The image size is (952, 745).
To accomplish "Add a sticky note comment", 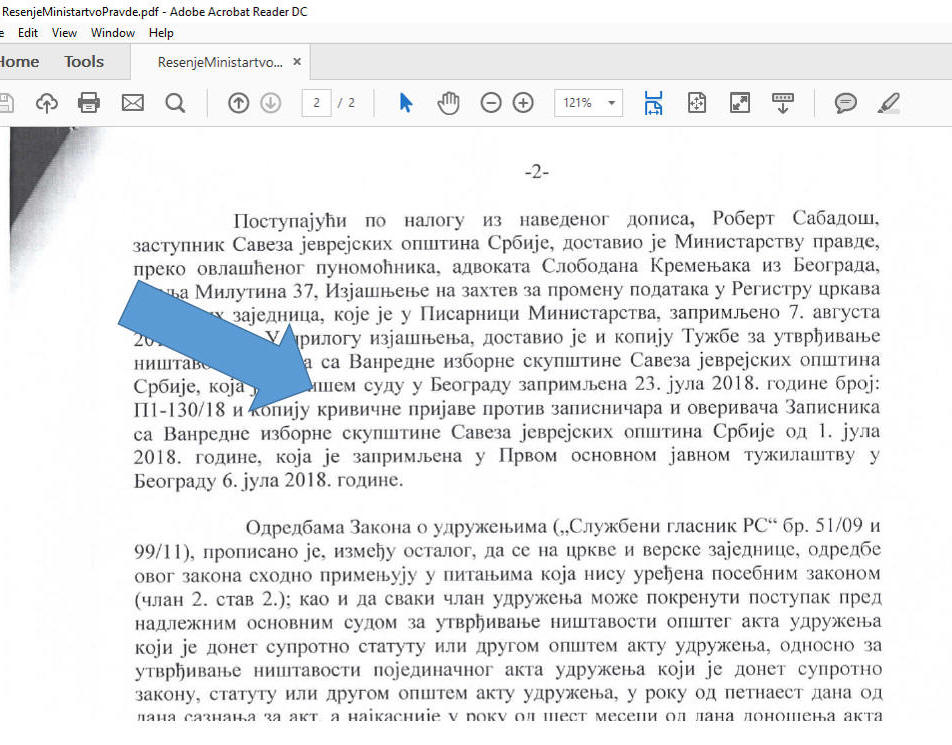I will coord(845,103).
